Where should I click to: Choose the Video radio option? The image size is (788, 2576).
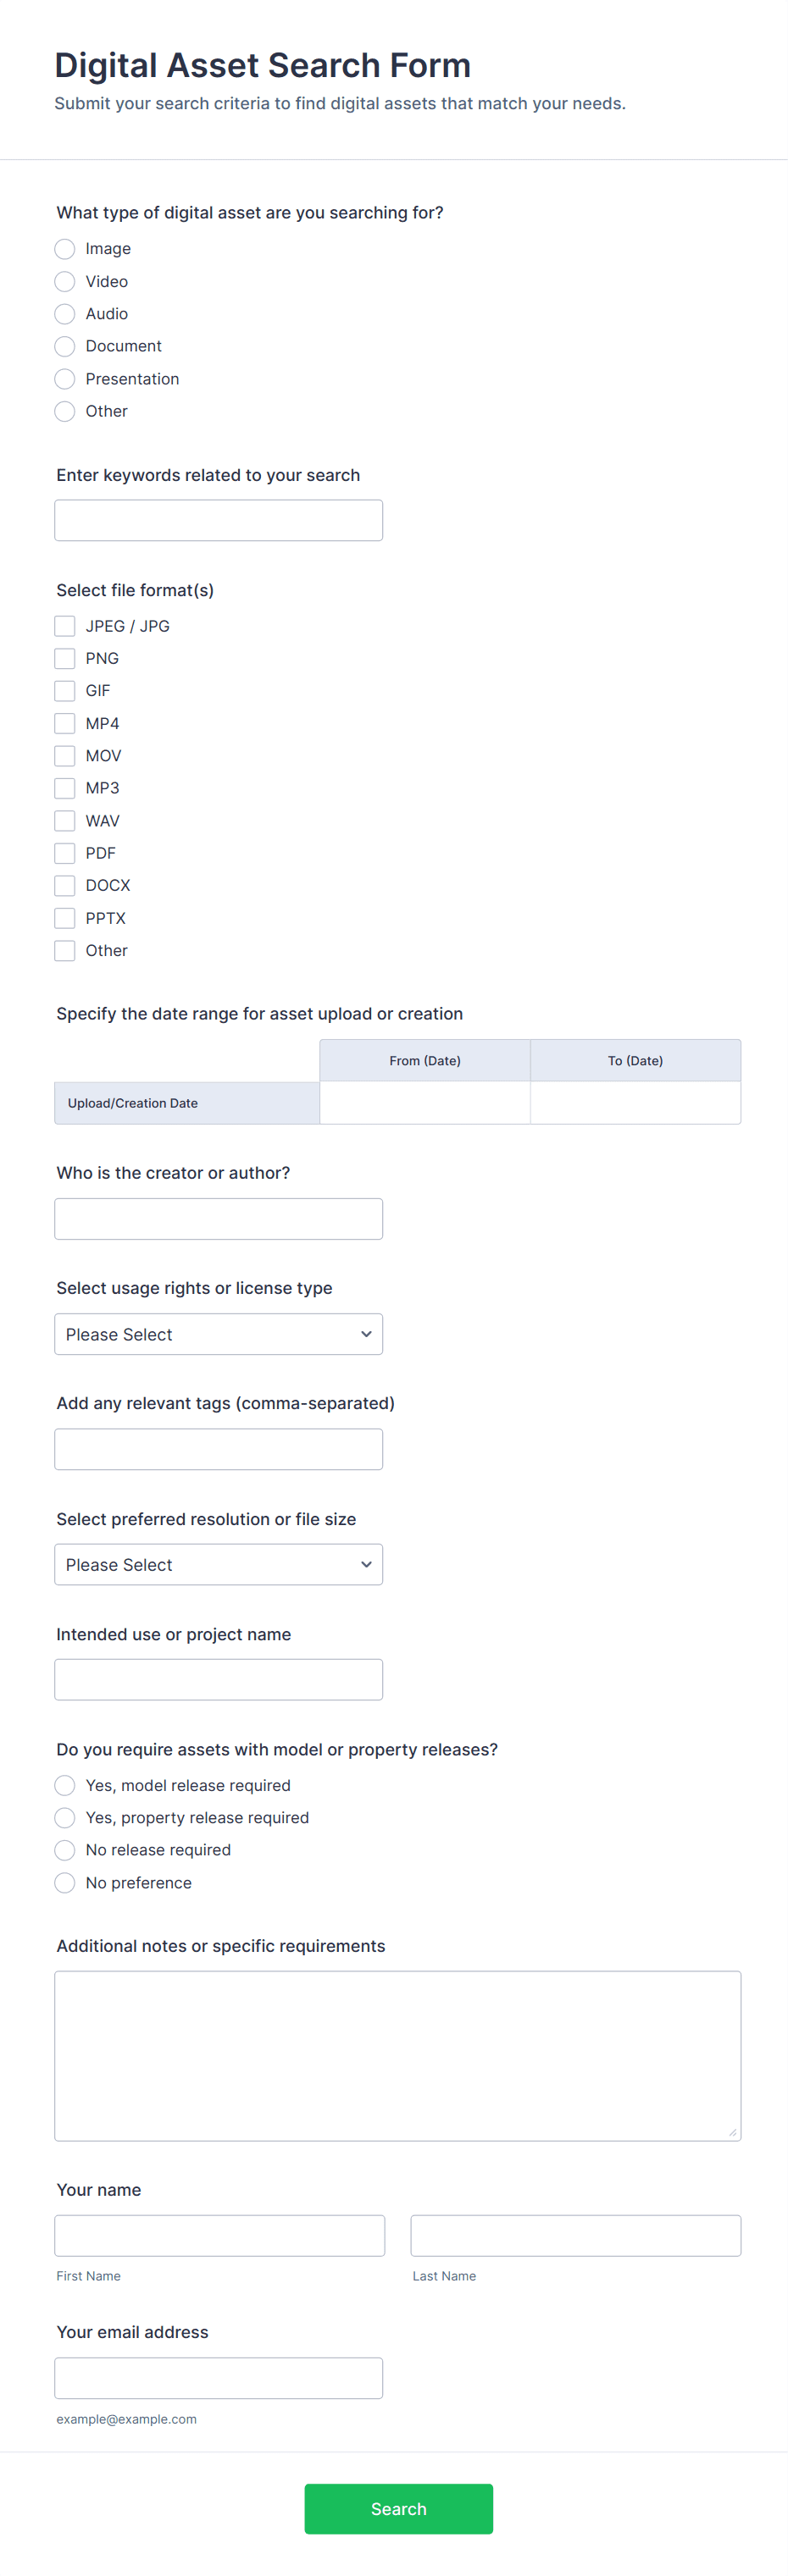(65, 281)
